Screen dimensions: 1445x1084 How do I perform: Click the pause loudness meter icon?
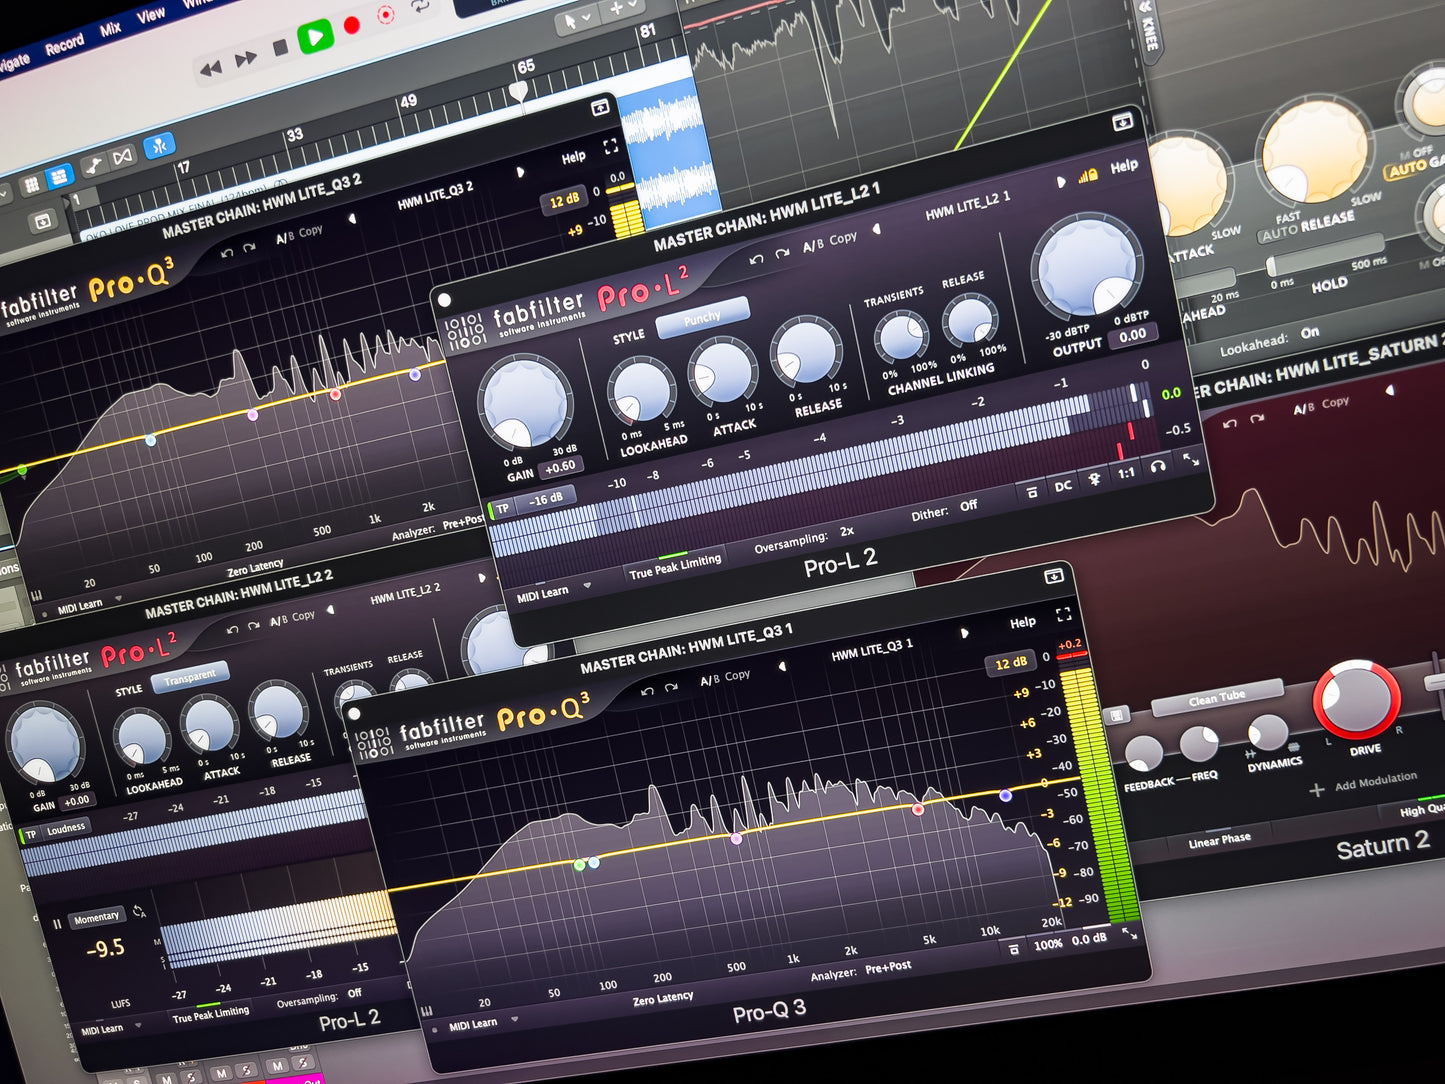click(x=57, y=925)
